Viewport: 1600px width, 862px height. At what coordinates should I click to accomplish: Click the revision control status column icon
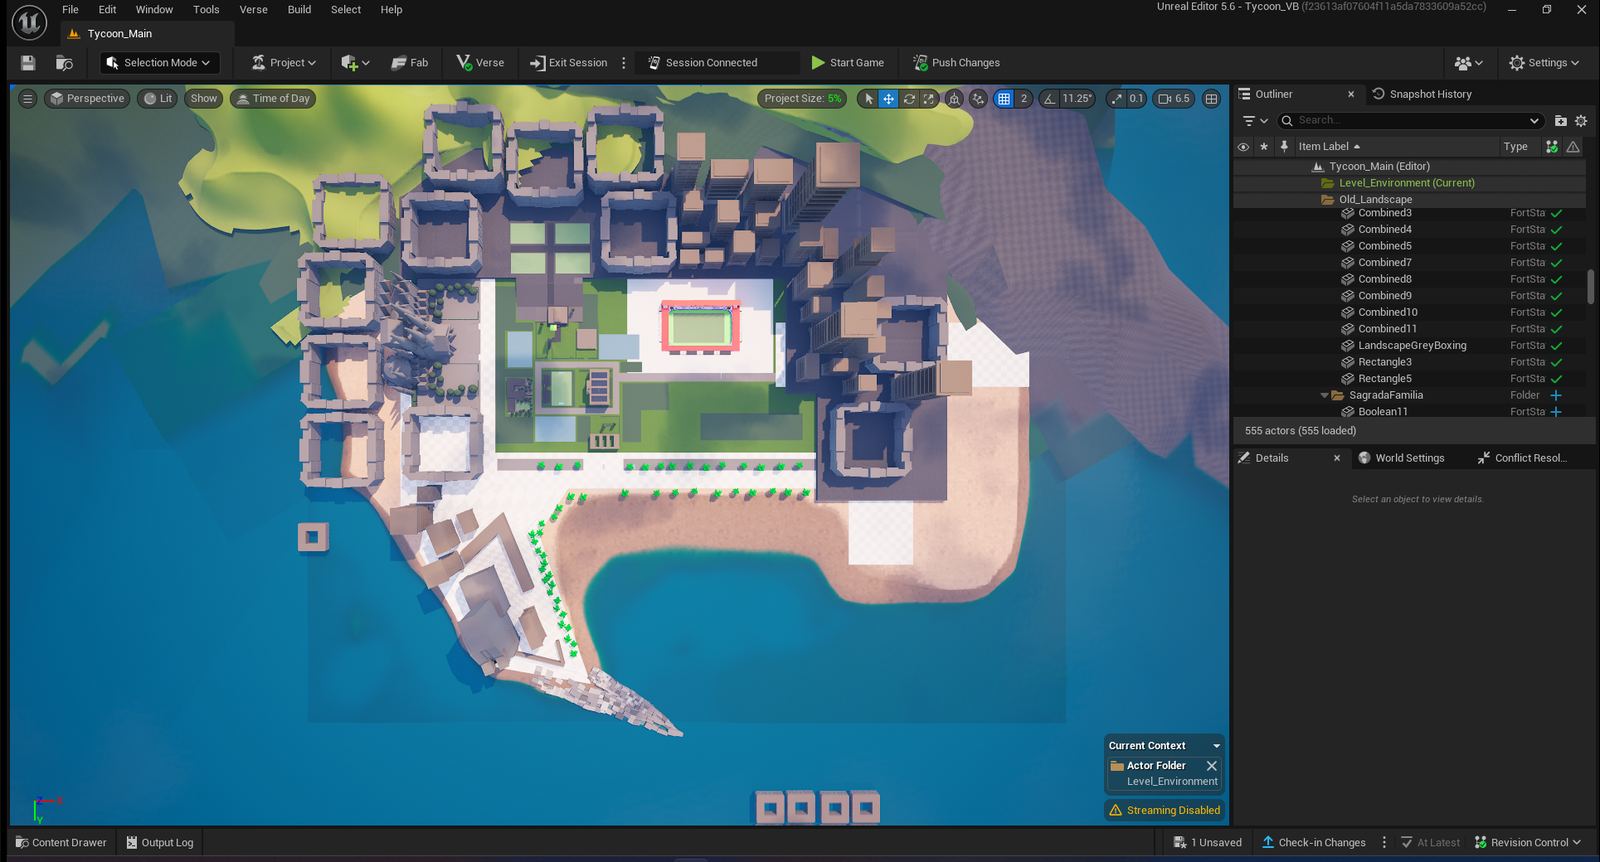coord(1552,147)
